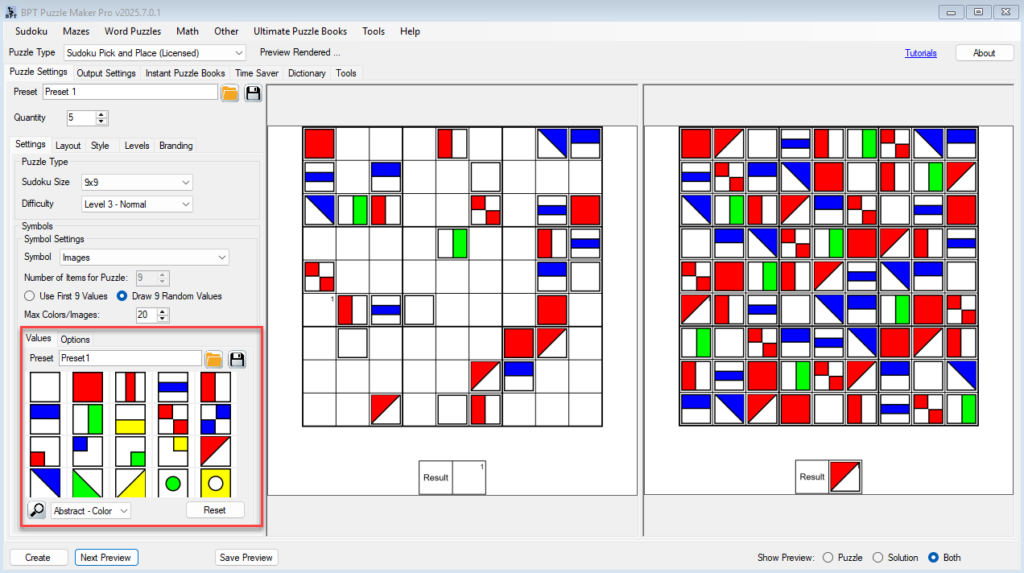Screen dimensions: 1024x573
Task: Click the About button
Action: click(x=984, y=53)
